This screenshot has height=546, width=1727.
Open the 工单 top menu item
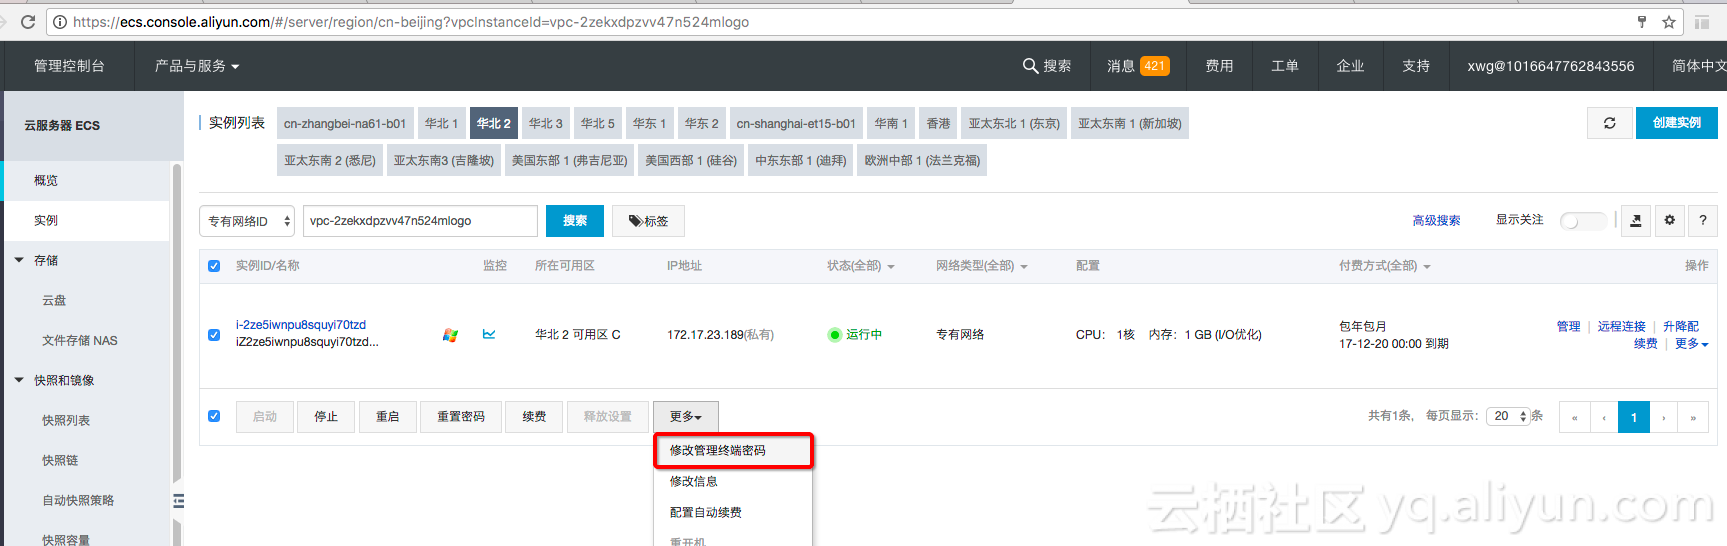click(1285, 66)
